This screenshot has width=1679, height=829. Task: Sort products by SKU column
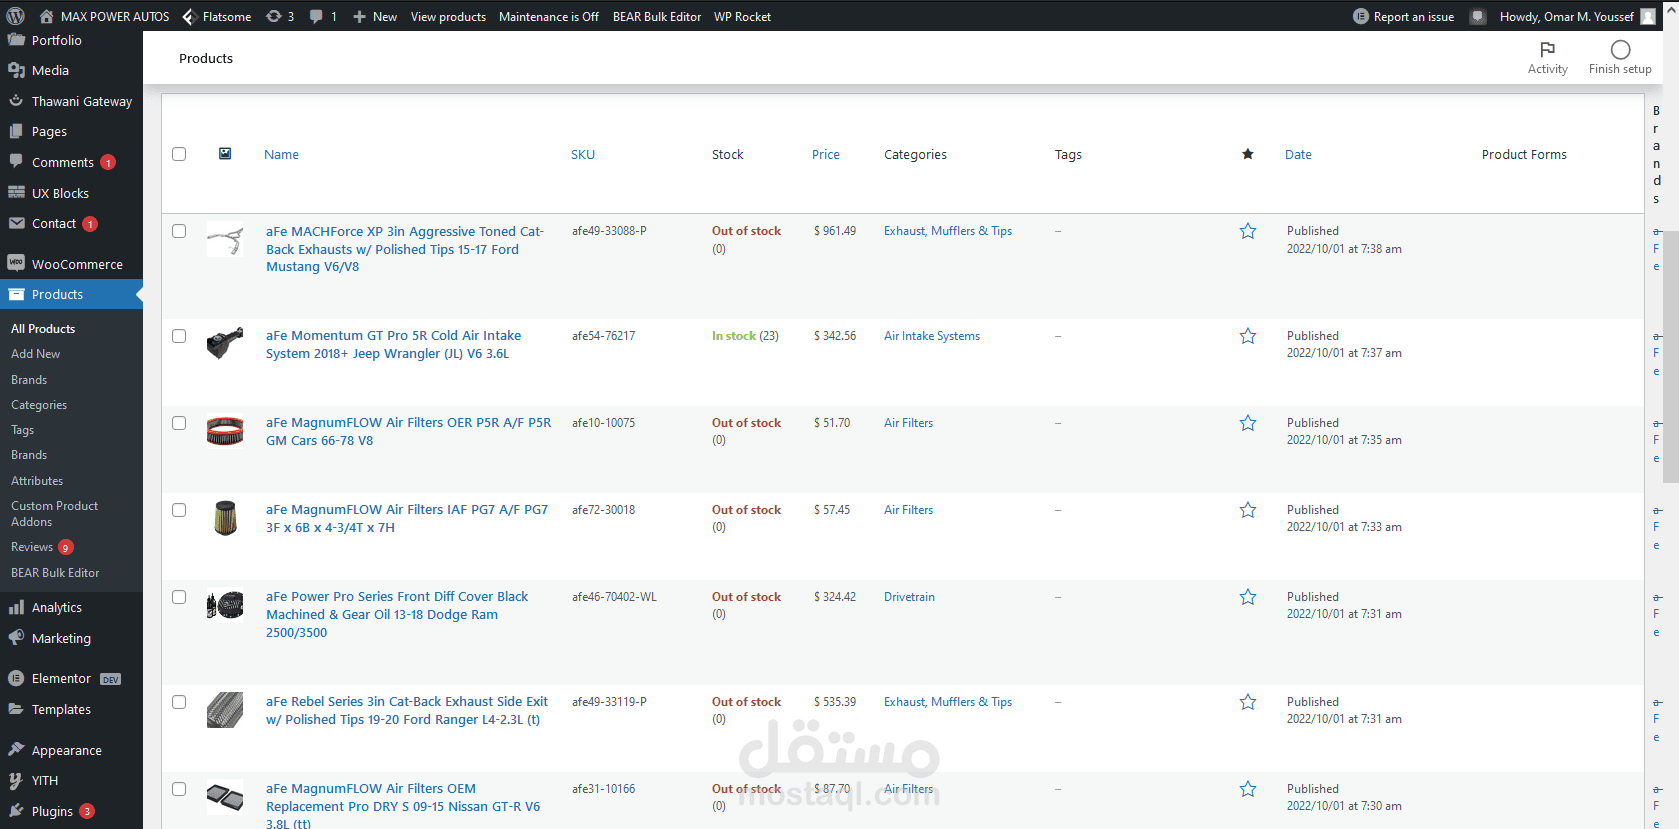[583, 154]
